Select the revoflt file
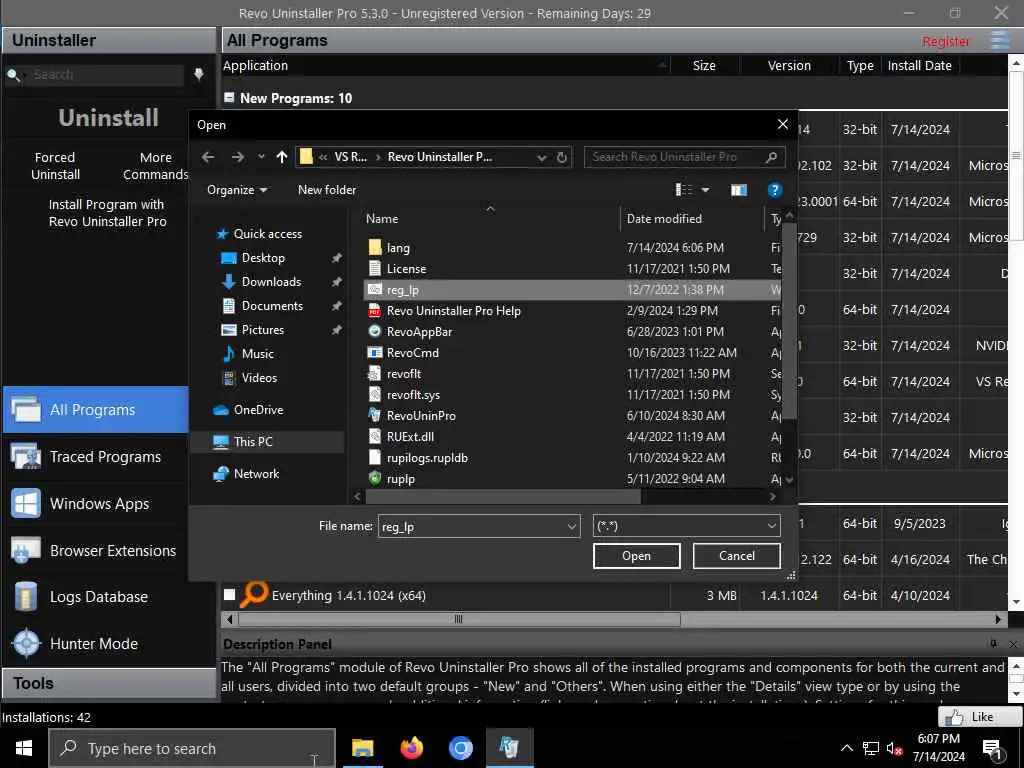Image resolution: width=1024 pixels, height=768 pixels. [x=403, y=374]
